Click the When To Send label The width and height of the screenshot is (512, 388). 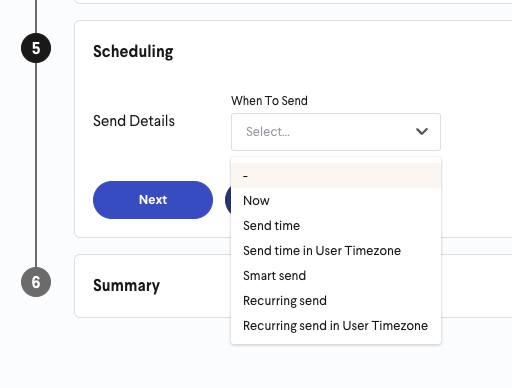(x=269, y=101)
